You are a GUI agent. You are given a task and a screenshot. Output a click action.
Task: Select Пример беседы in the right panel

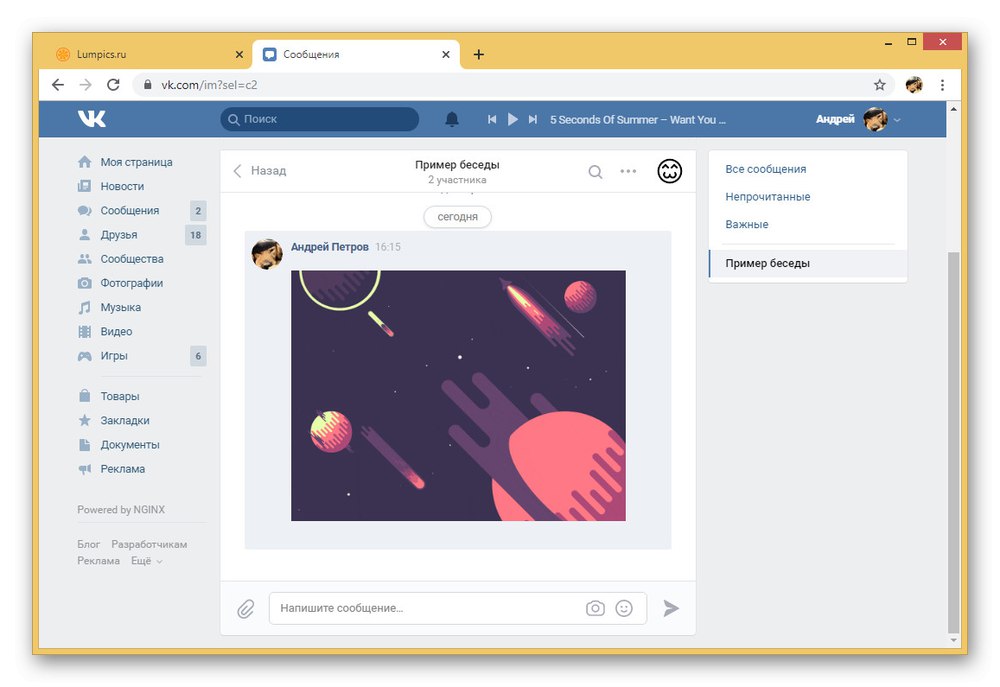807,263
